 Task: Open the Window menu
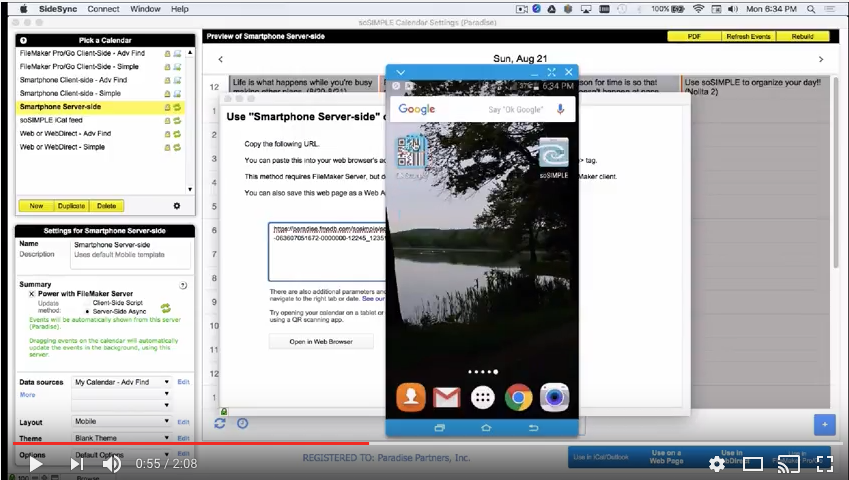tap(145, 9)
